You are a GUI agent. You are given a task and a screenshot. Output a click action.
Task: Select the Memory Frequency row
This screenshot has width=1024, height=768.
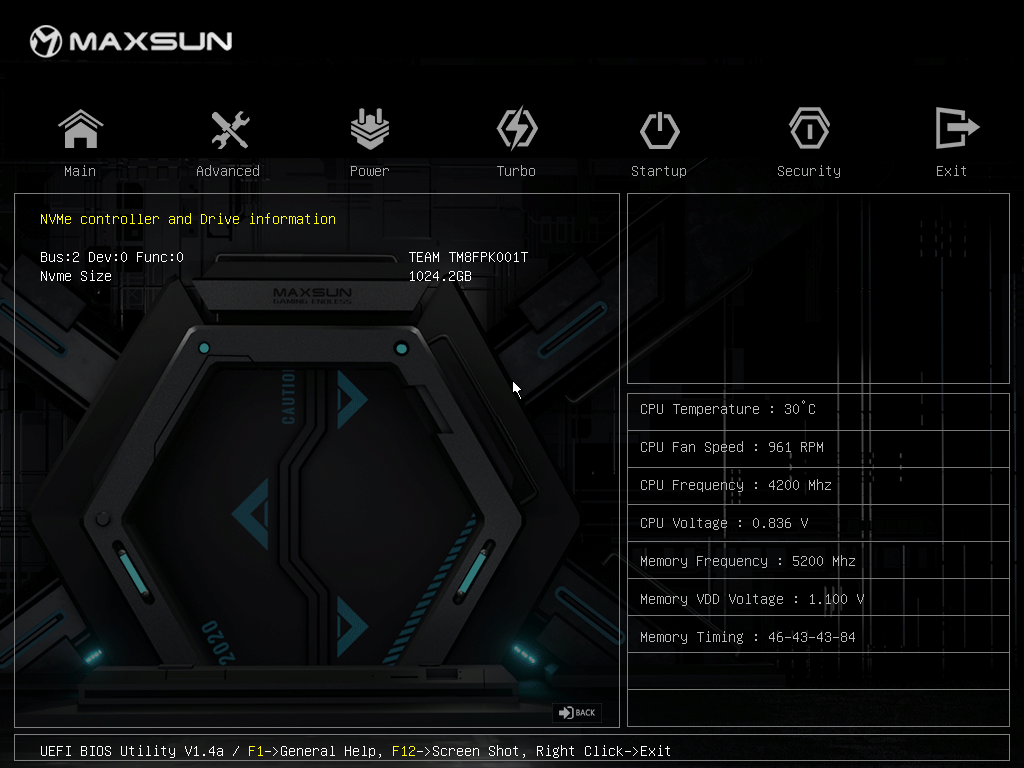click(x=748, y=561)
